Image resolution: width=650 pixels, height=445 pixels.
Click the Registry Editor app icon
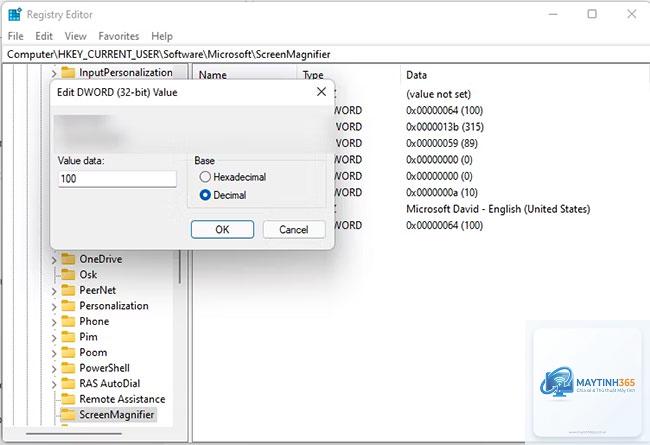click(15, 15)
